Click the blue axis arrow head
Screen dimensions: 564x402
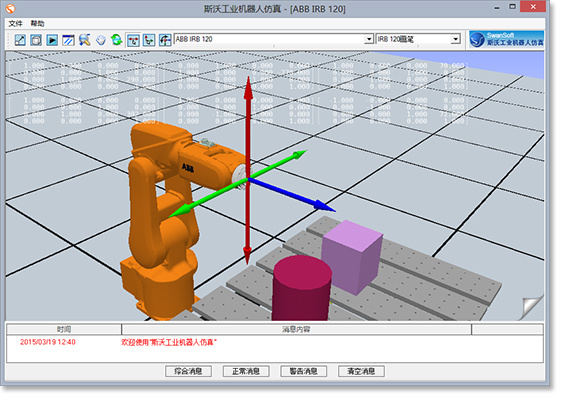(x=324, y=206)
